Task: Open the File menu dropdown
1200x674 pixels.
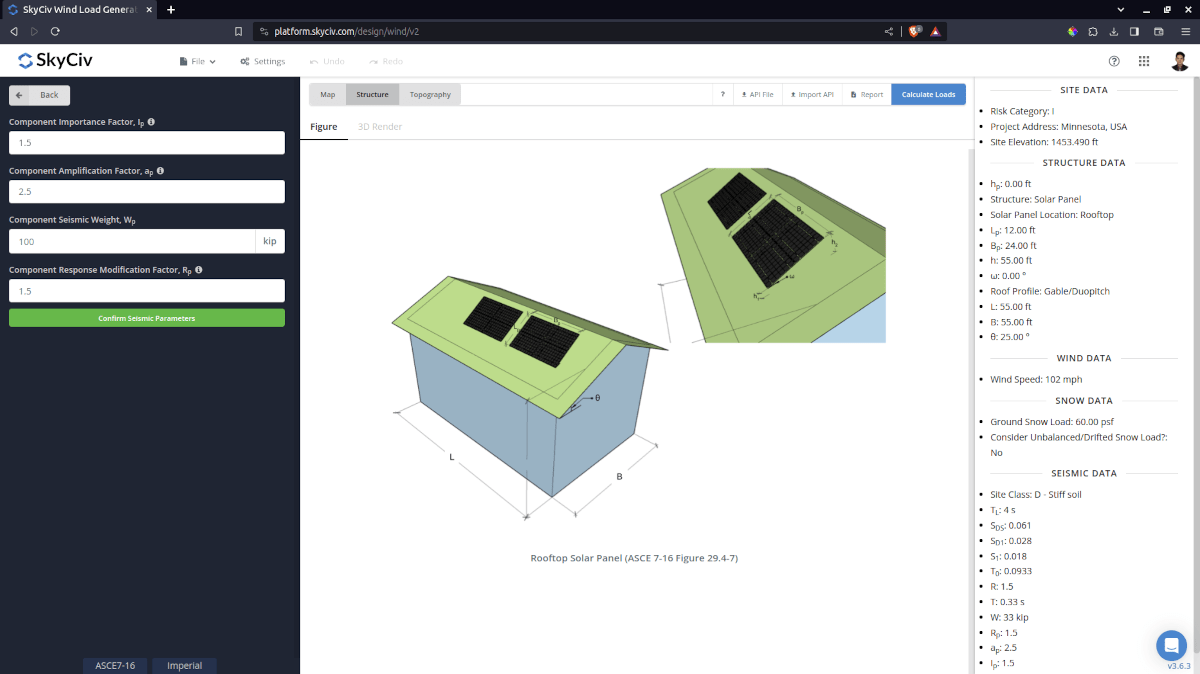Action: pos(197,60)
